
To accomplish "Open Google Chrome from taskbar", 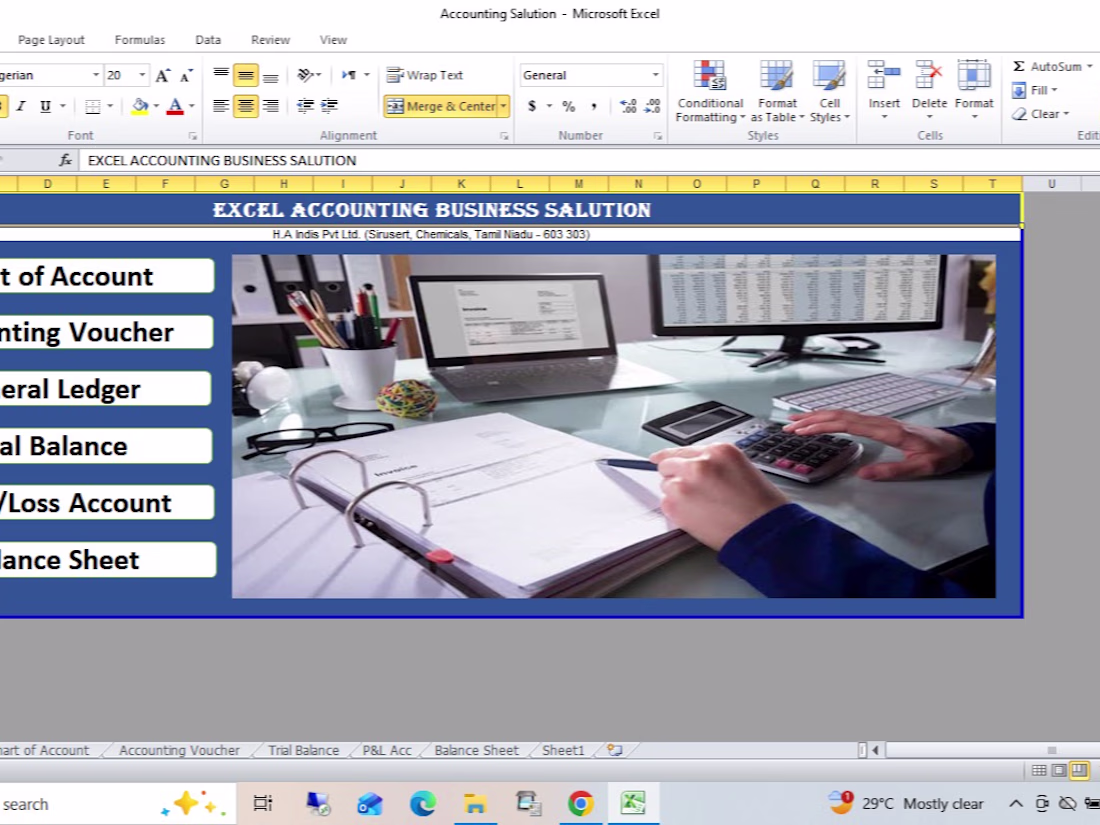I will point(580,803).
